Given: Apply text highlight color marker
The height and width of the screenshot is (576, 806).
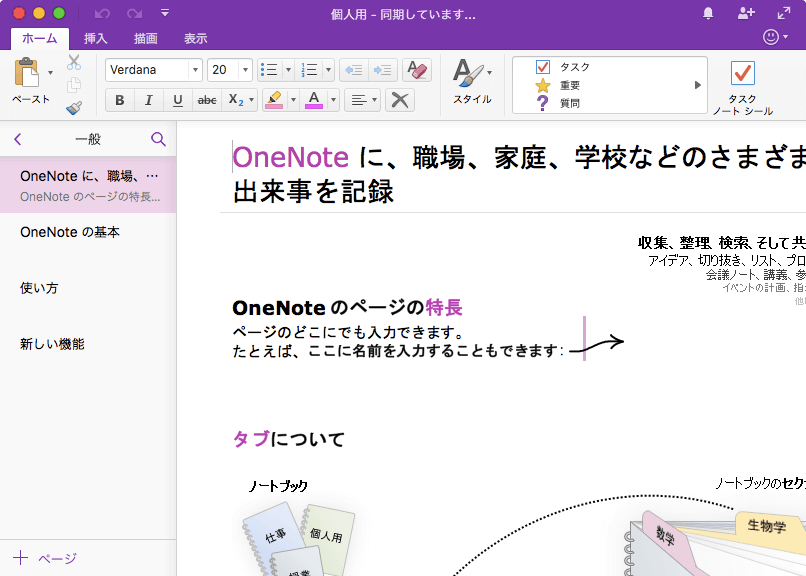Looking at the screenshot, I should point(274,100).
